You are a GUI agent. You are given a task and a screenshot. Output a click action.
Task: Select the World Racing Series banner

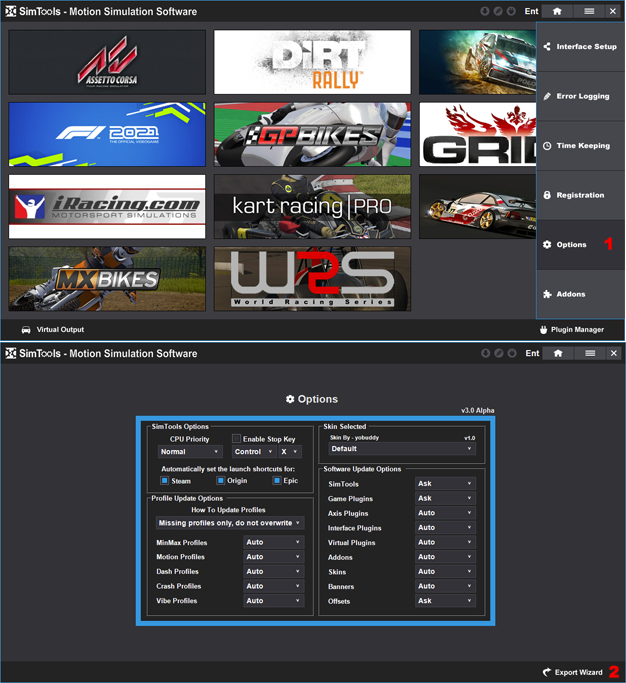click(x=312, y=279)
